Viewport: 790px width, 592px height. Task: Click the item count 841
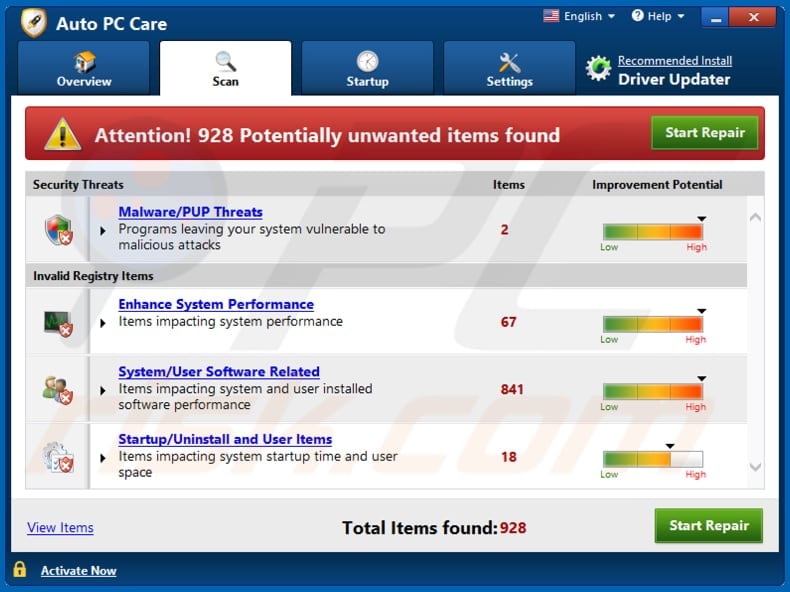click(512, 389)
